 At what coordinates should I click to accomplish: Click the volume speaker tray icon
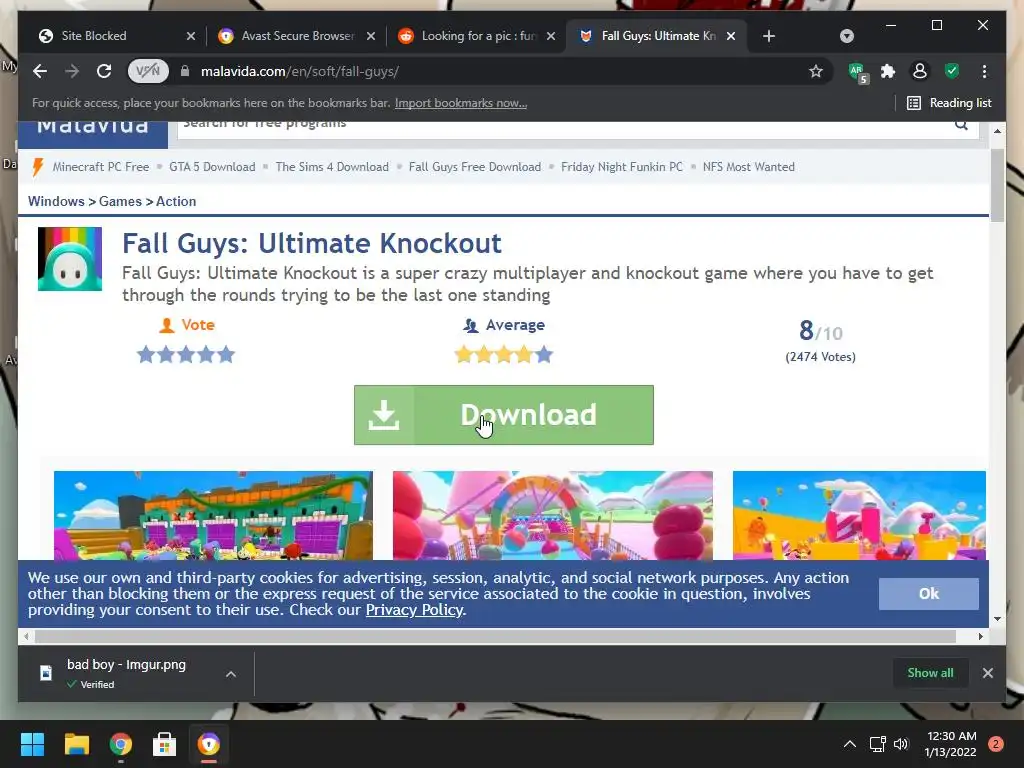pyautogui.click(x=901, y=744)
